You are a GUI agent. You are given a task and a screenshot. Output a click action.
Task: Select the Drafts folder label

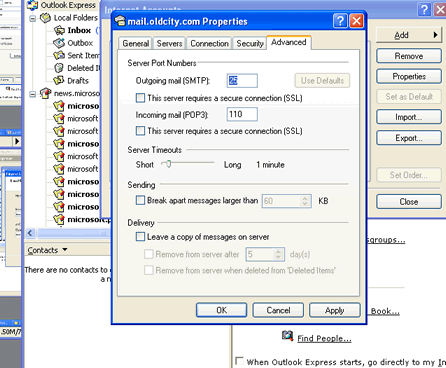[78, 81]
